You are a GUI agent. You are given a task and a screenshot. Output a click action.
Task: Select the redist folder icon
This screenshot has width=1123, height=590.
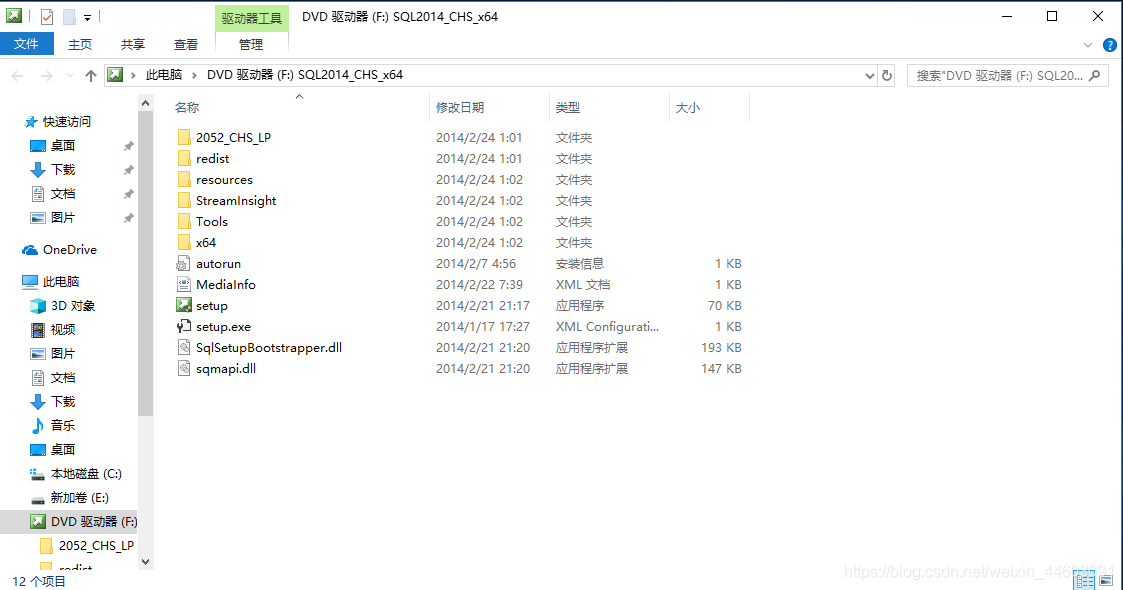(184, 158)
